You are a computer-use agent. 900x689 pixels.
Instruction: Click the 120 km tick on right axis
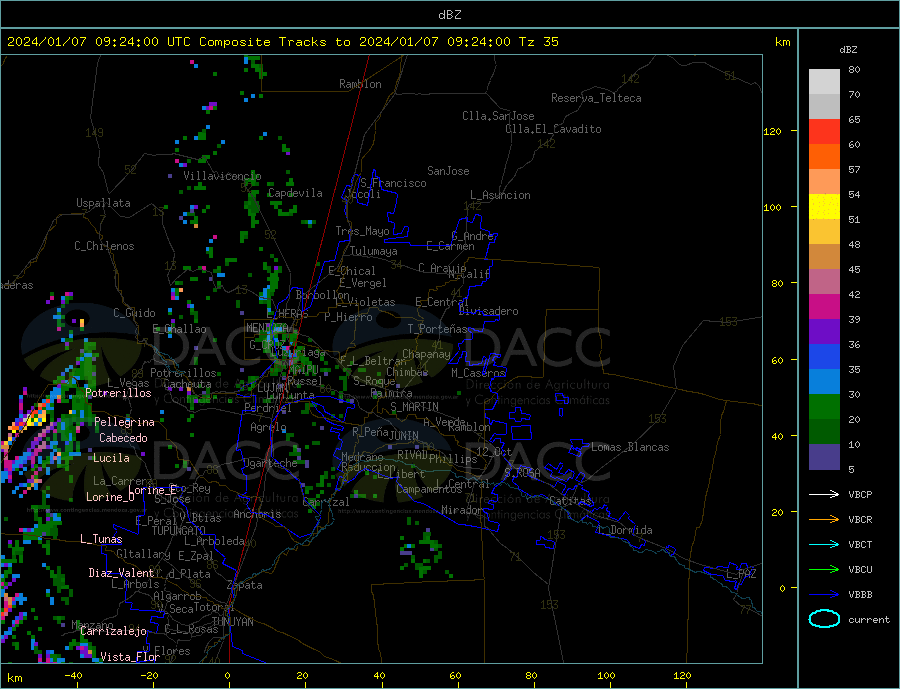tap(773, 131)
